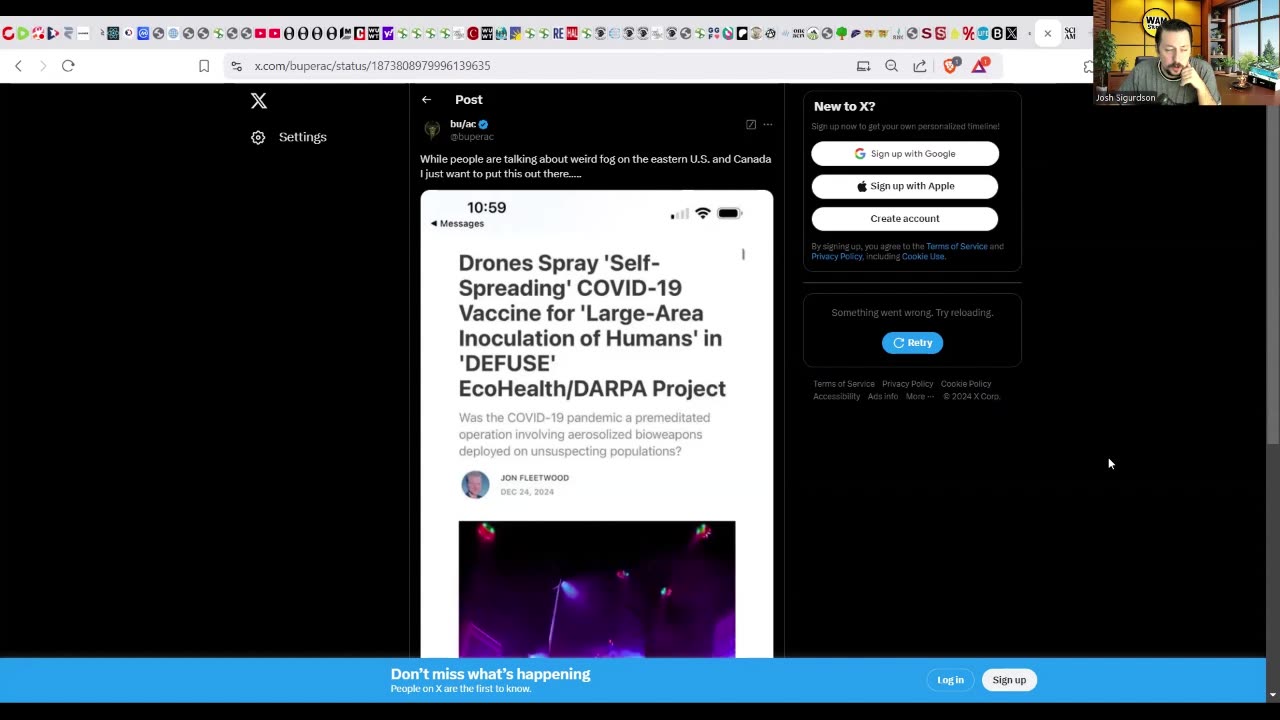1280x720 pixels.
Task: Open Privacy Policy link in signup text
Action: point(836,256)
